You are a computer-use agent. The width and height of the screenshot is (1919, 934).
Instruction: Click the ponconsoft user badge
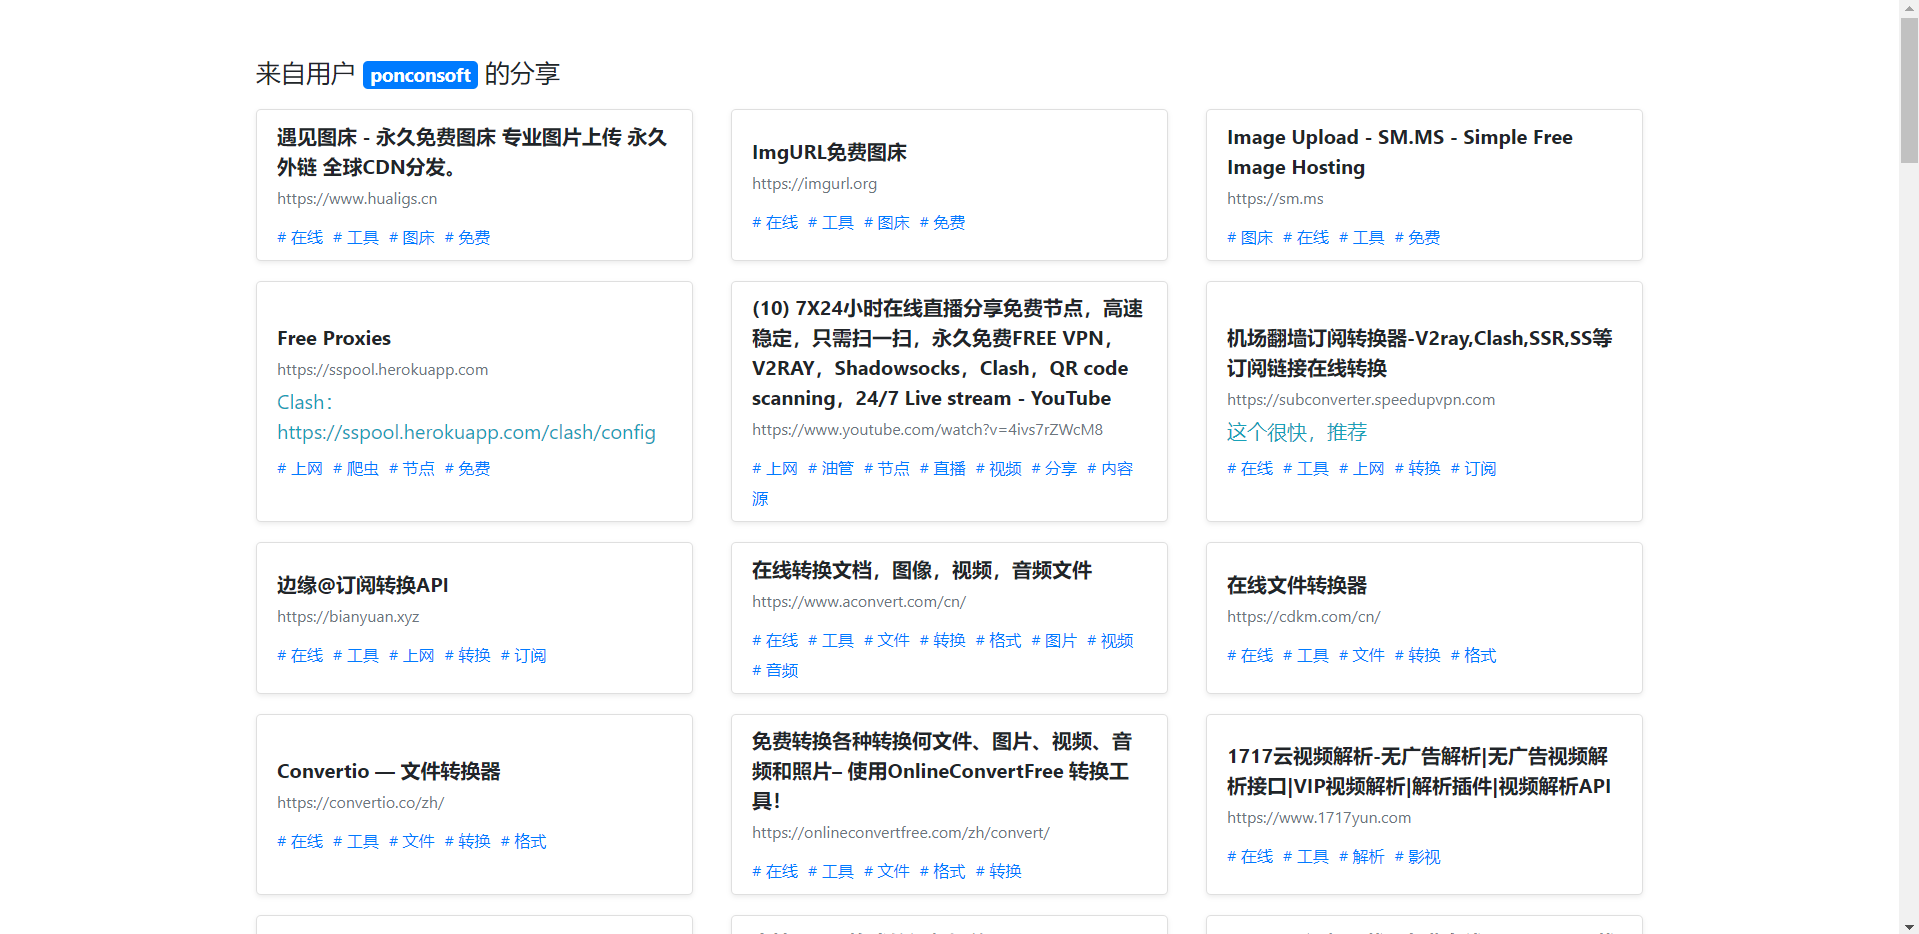[420, 75]
